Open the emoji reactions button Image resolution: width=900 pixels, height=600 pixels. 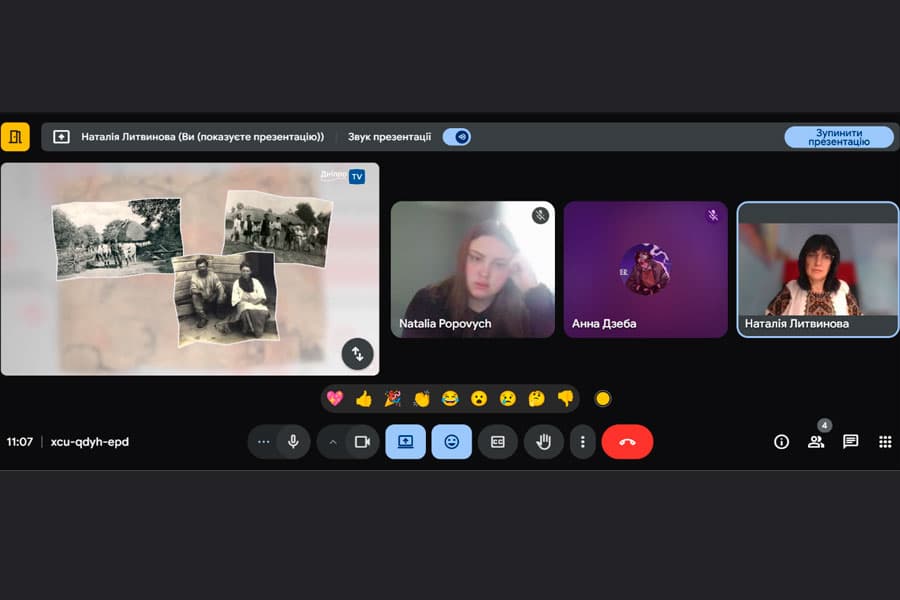pyautogui.click(x=452, y=442)
